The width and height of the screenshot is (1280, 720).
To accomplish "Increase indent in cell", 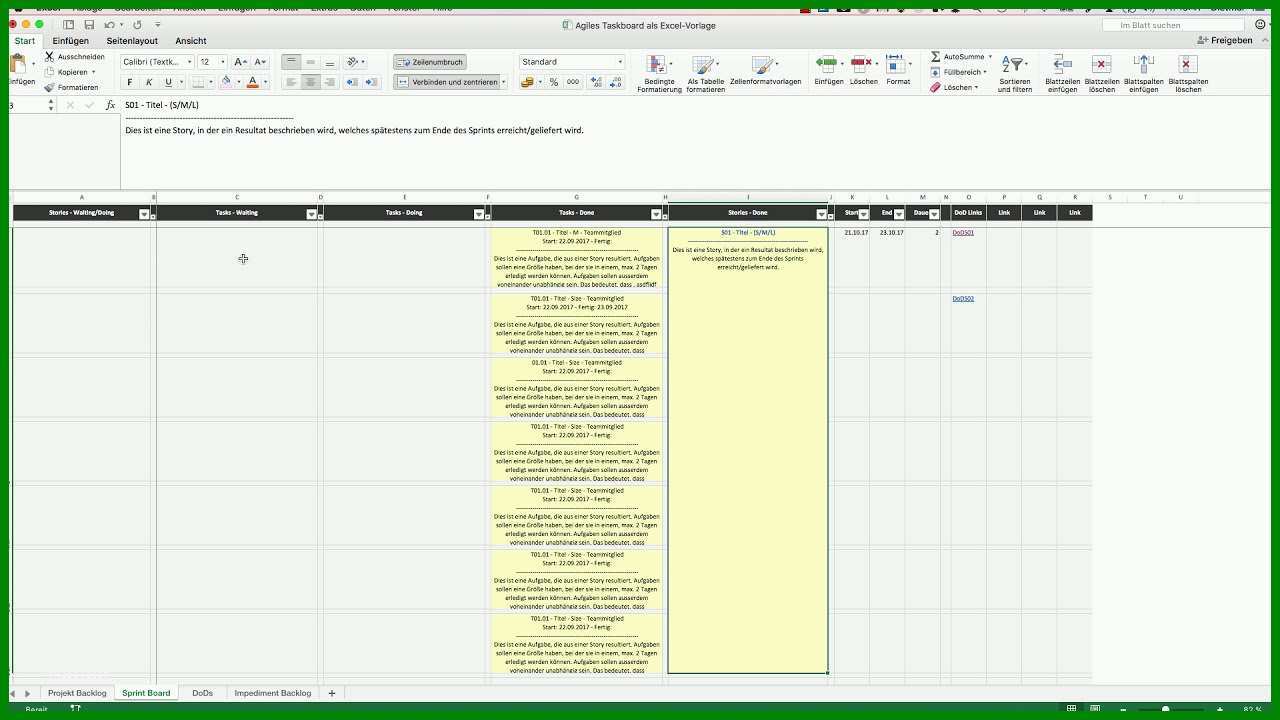I will [372, 82].
